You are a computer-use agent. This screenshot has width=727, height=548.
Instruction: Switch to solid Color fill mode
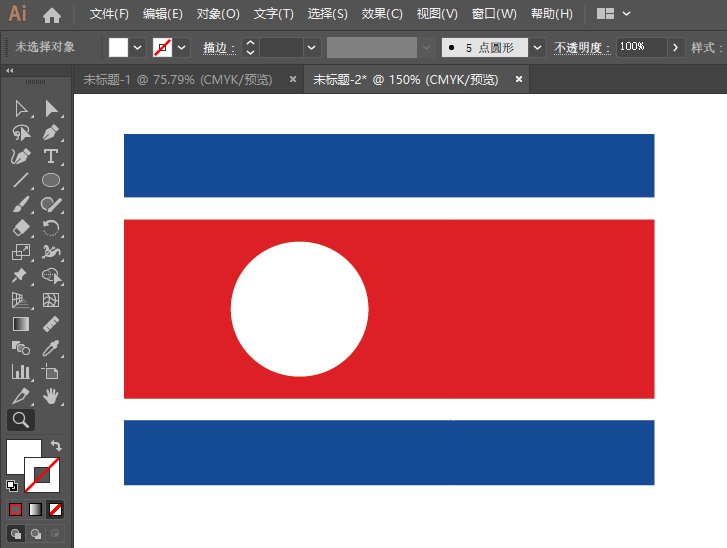point(15,510)
